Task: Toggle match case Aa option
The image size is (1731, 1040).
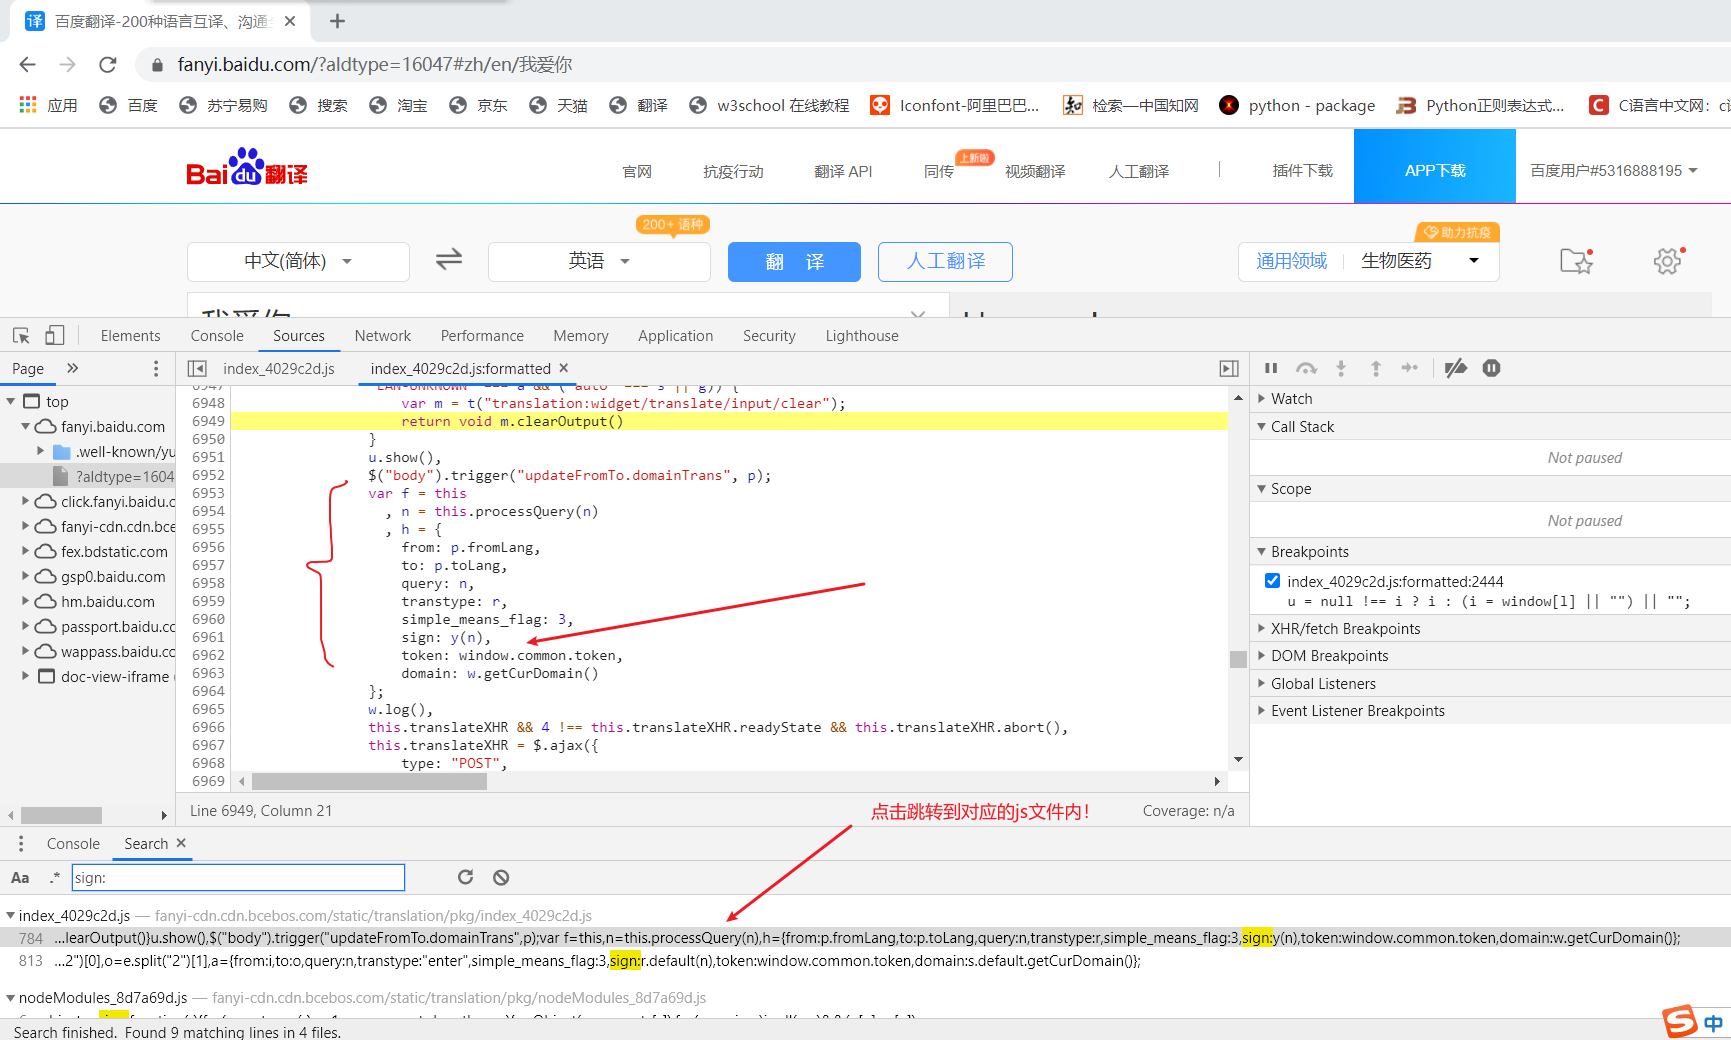Action: pos(20,878)
